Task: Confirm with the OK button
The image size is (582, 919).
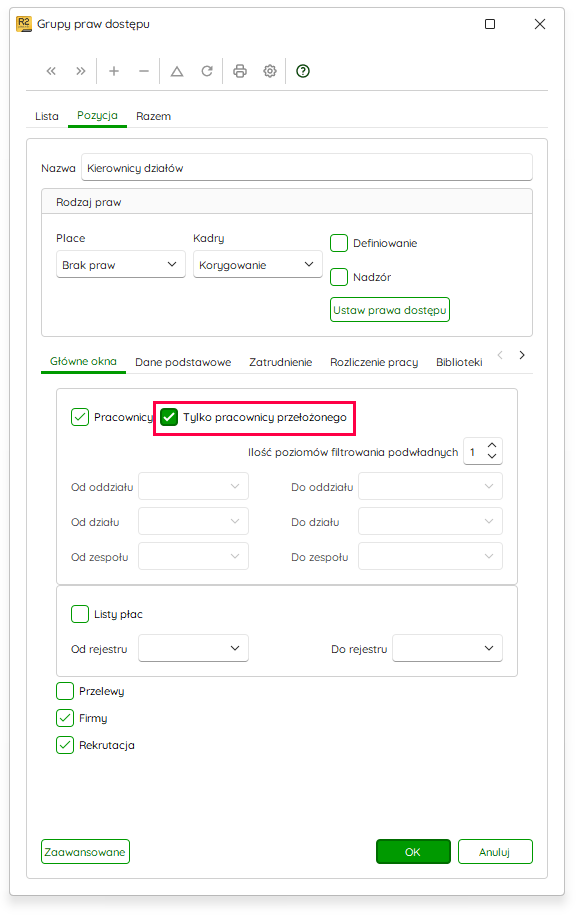Action: click(413, 852)
